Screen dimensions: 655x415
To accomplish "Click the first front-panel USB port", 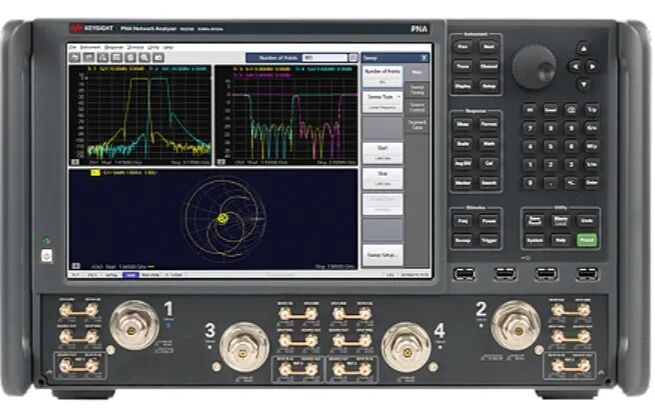I will pyautogui.click(x=465, y=274).
